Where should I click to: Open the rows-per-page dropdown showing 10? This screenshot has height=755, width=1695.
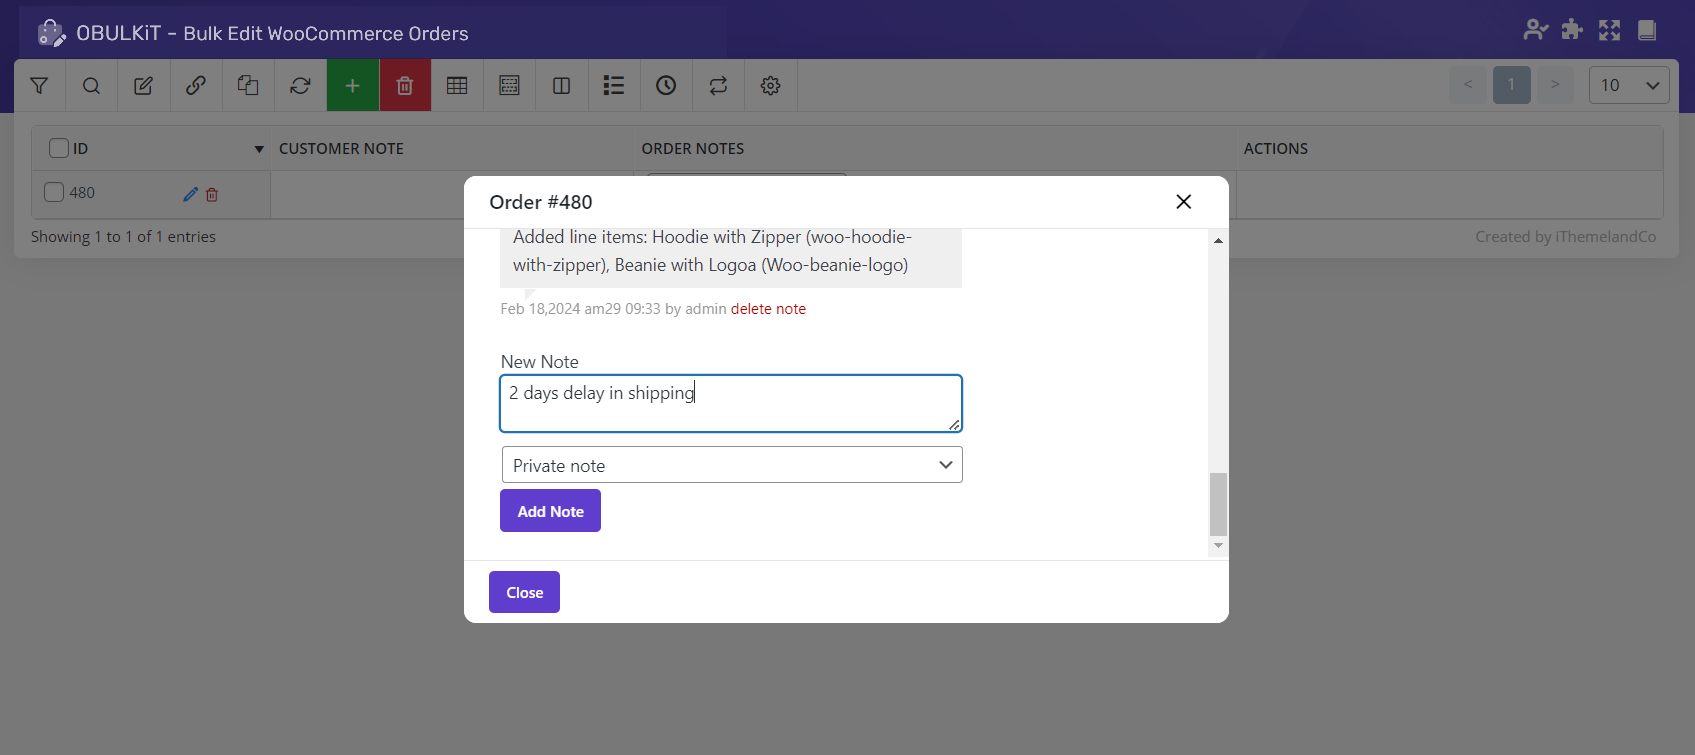pos(1628,85)
